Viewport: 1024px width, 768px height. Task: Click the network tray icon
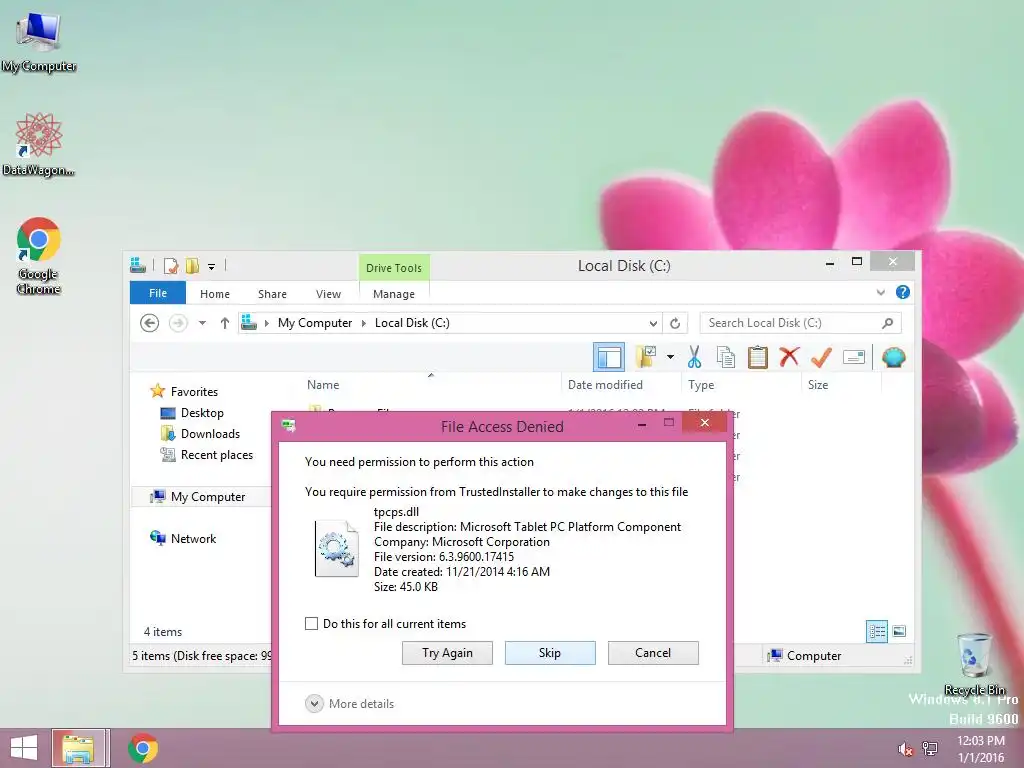(930, 749)
